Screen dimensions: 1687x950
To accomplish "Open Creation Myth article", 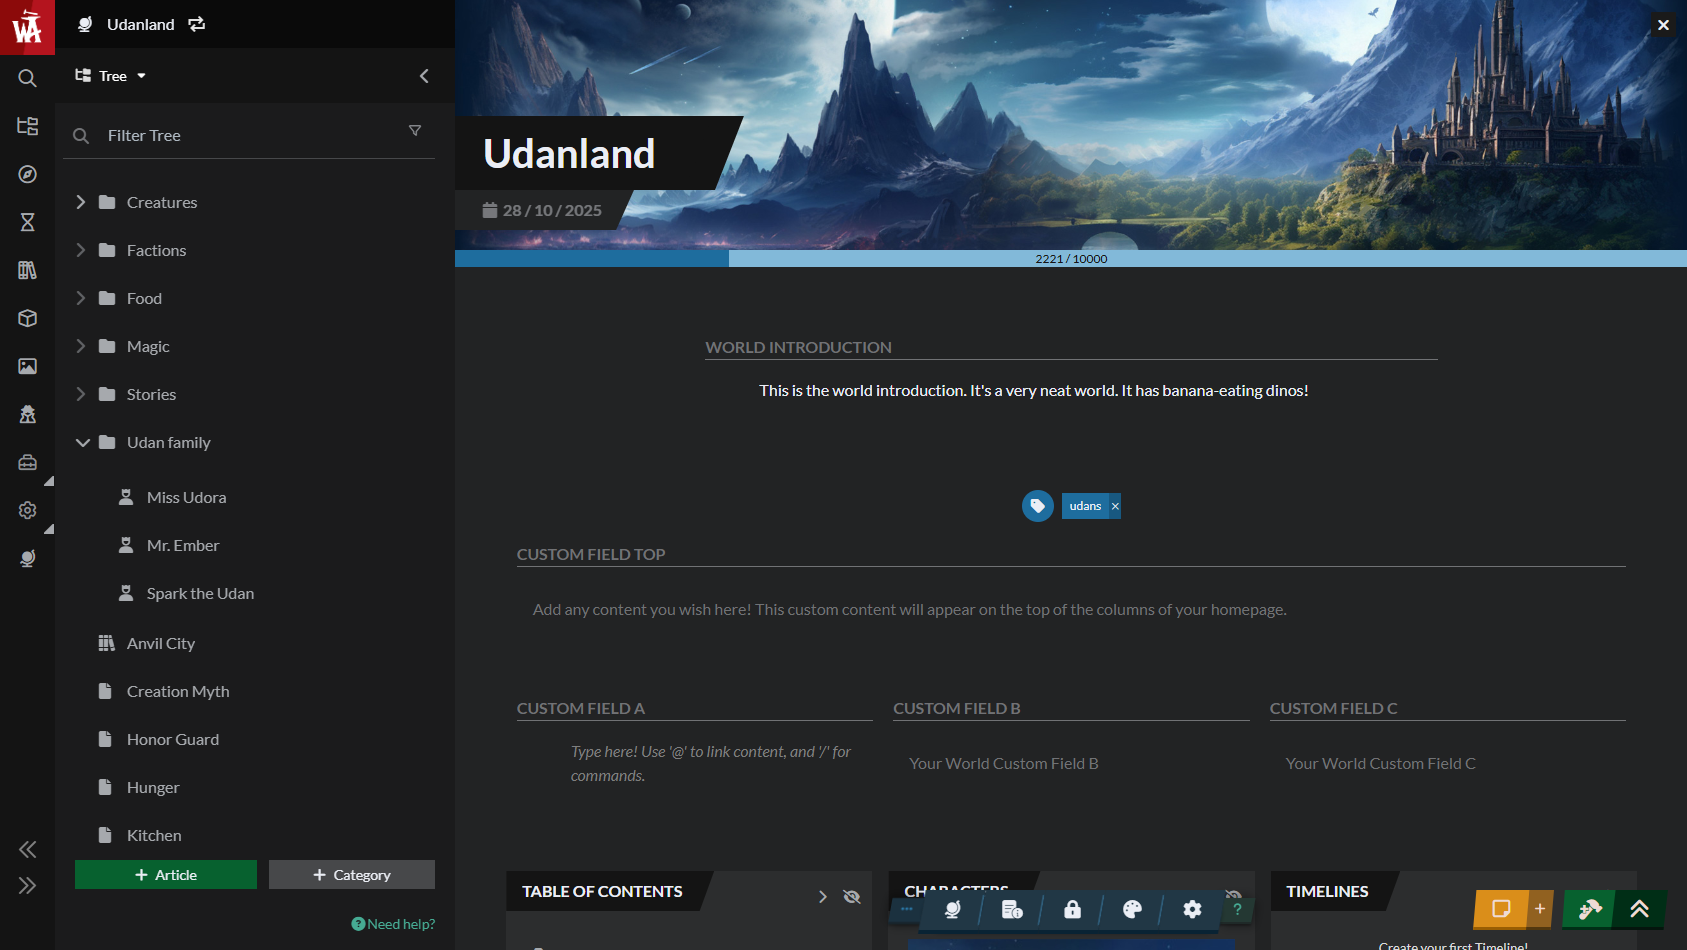I will (x=178, y=691).
